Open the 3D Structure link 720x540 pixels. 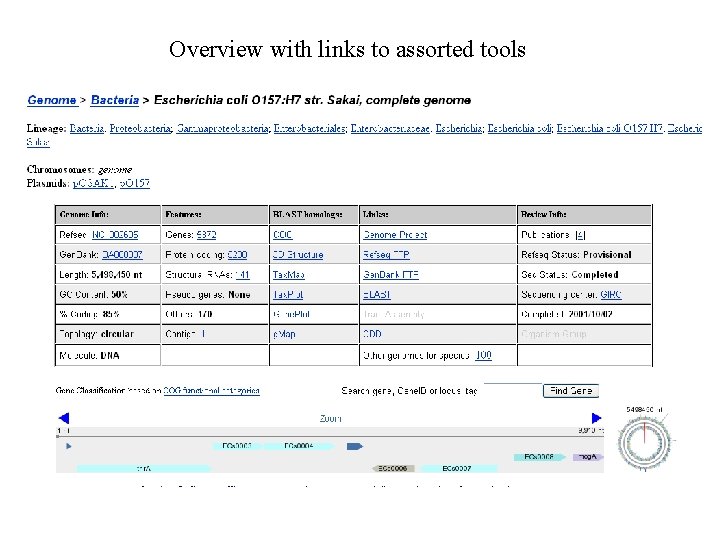[298, 254]
